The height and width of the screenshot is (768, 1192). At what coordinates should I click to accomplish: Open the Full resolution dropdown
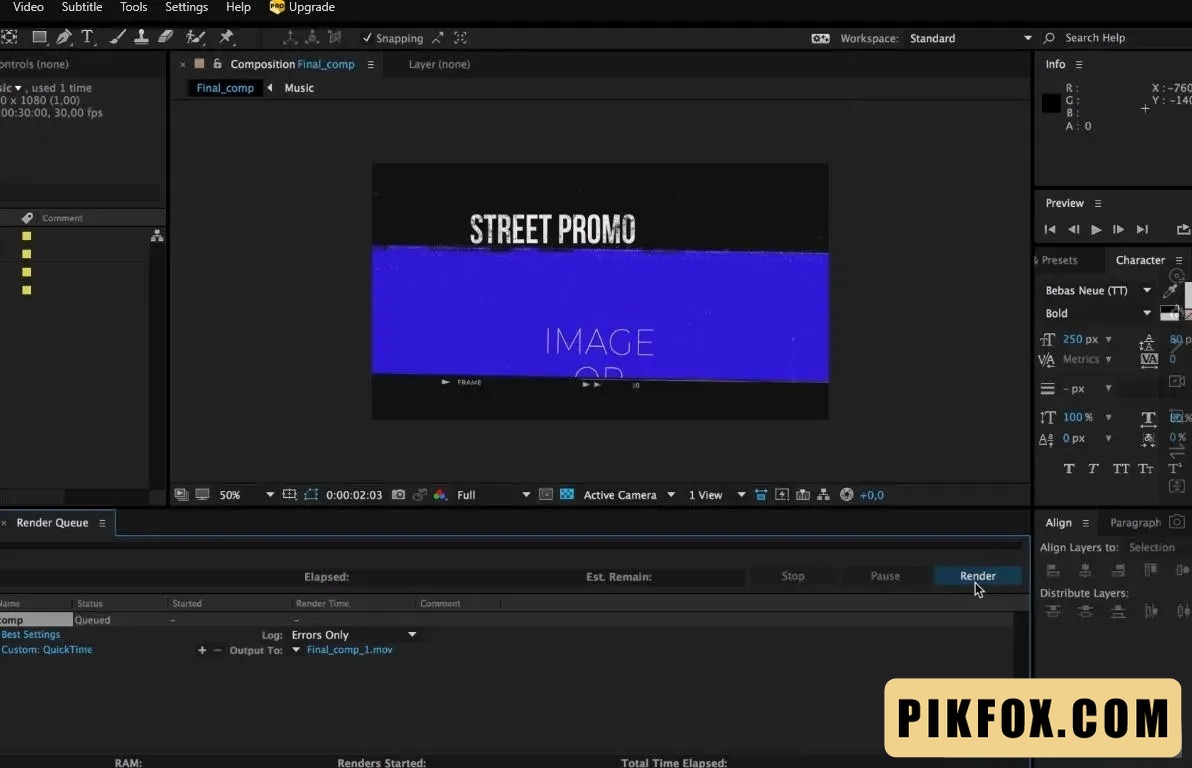(x=493, y=494)
